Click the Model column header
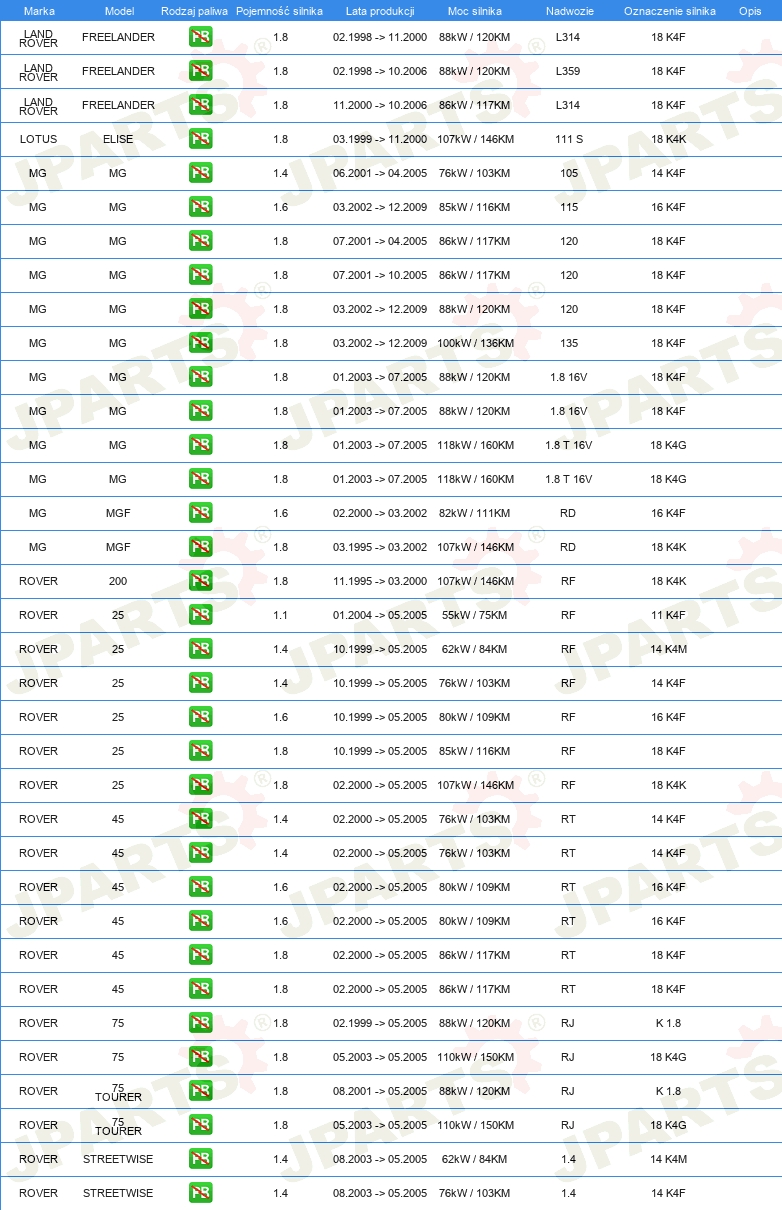The height and width of the screenshot is (1210, 782). pyautogui.click(x=119, y=11)
